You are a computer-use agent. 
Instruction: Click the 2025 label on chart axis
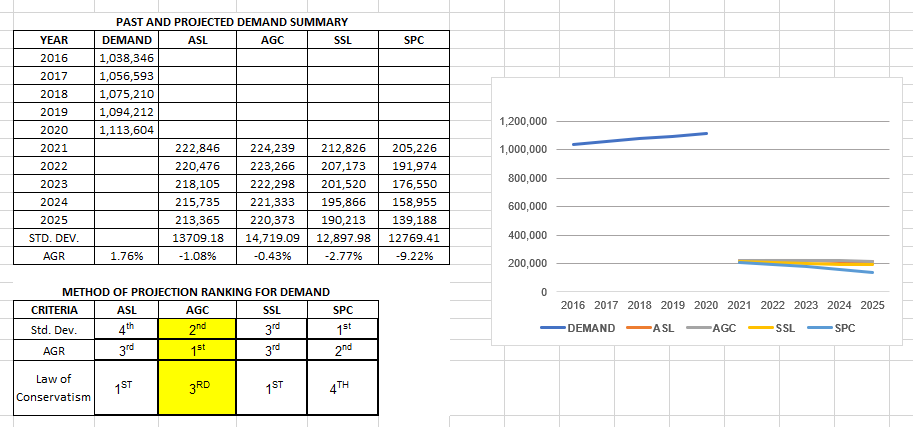pyautogui.click(x=873, y=305)
